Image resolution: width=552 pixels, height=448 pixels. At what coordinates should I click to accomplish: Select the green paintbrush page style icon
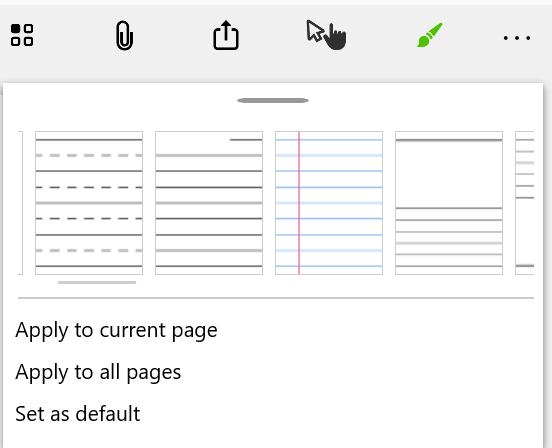click(430, 35)
